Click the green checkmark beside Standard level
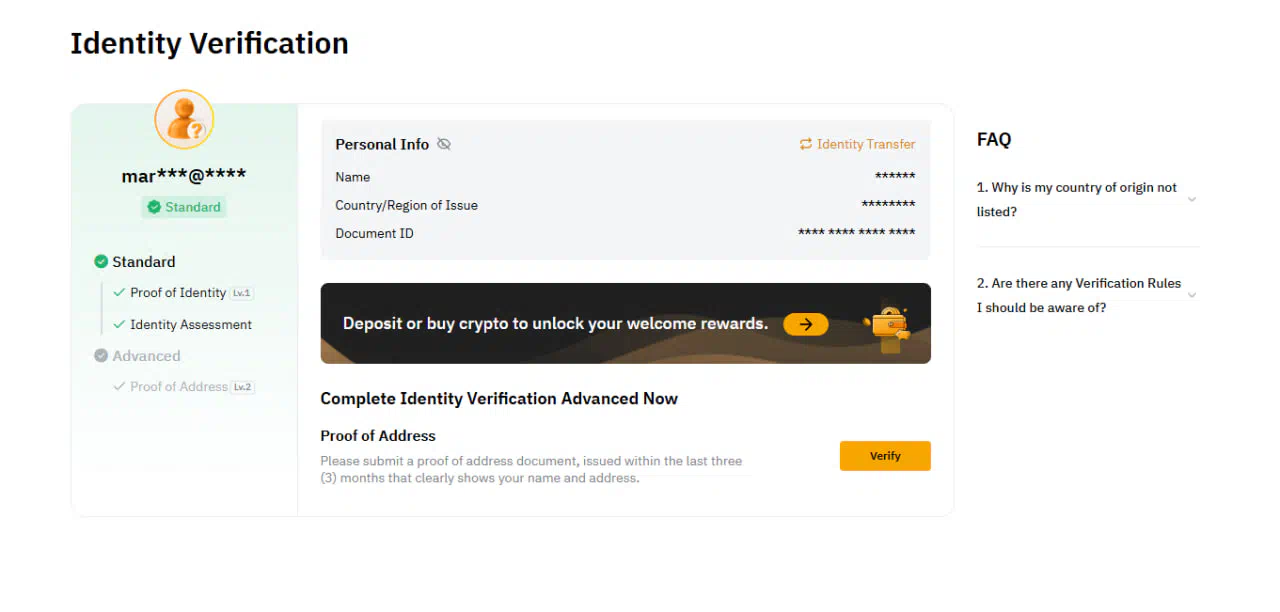Image resolution: width=1280 pixels, height=612 pixels. [x=101, y=261]
